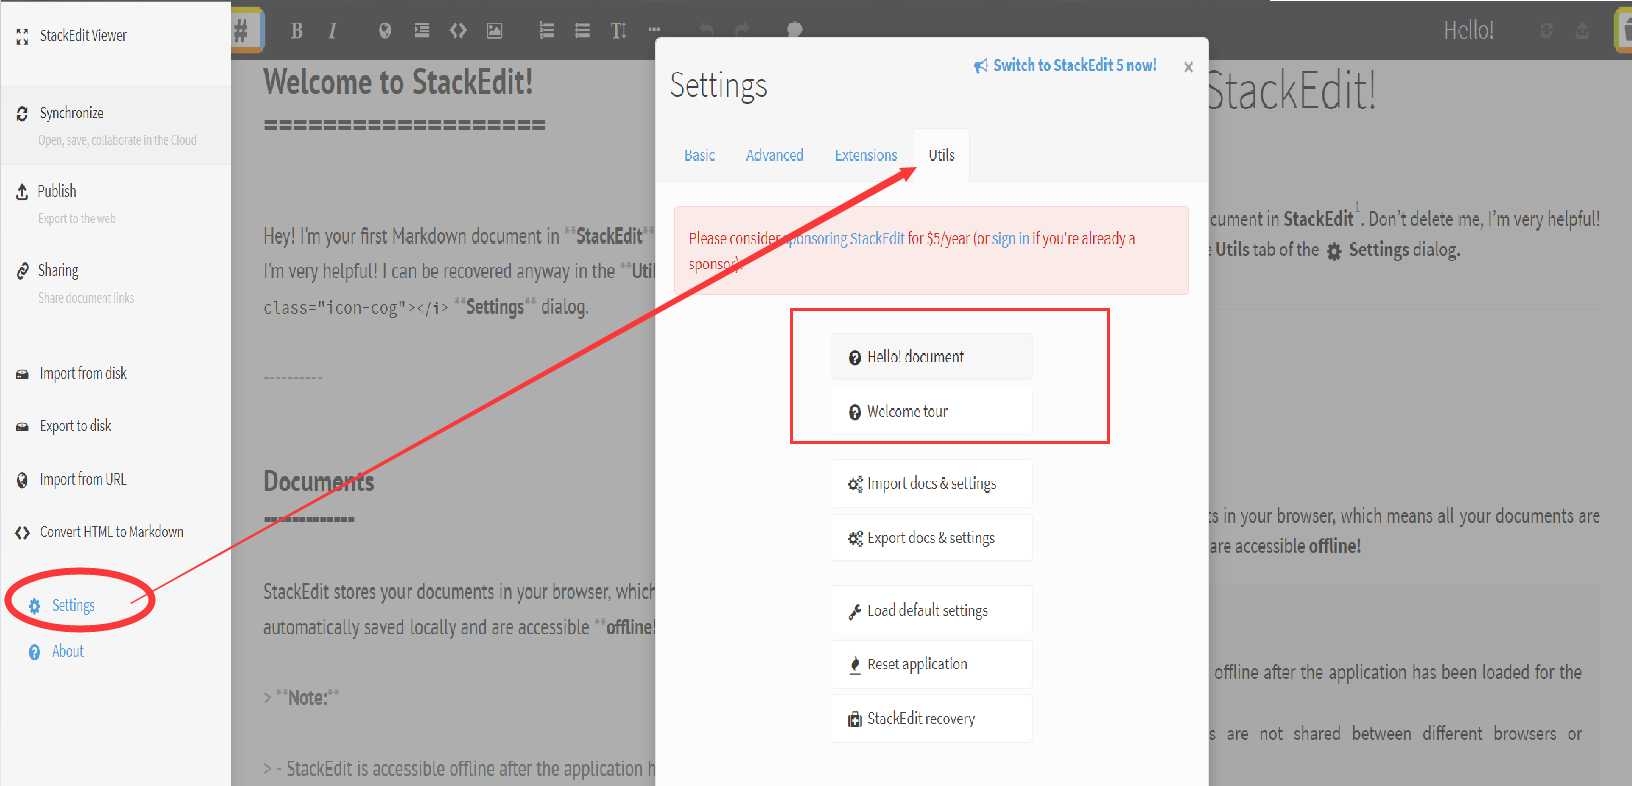Open the Synchronize menu
This screenshot has height=786, width=1632.
click(x=115, y=125)
